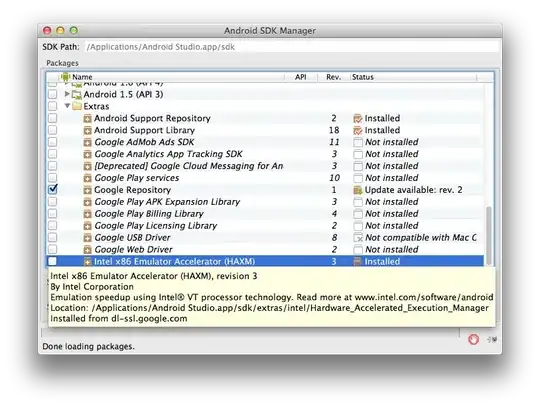This screenshot has height=407, width=540.
Task: Select the Google USB Driver row
Action: tap(265, 238)
